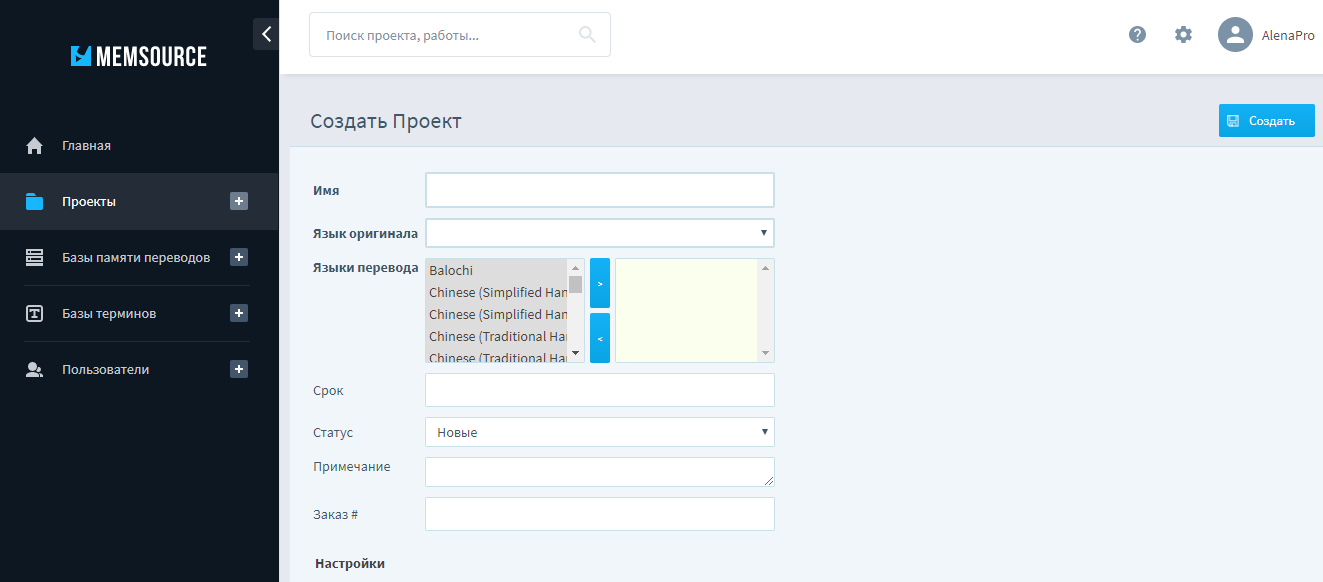Focus the Имя project name field
The height and width of the screenshot is (582, 1323).
click(599, 190)
